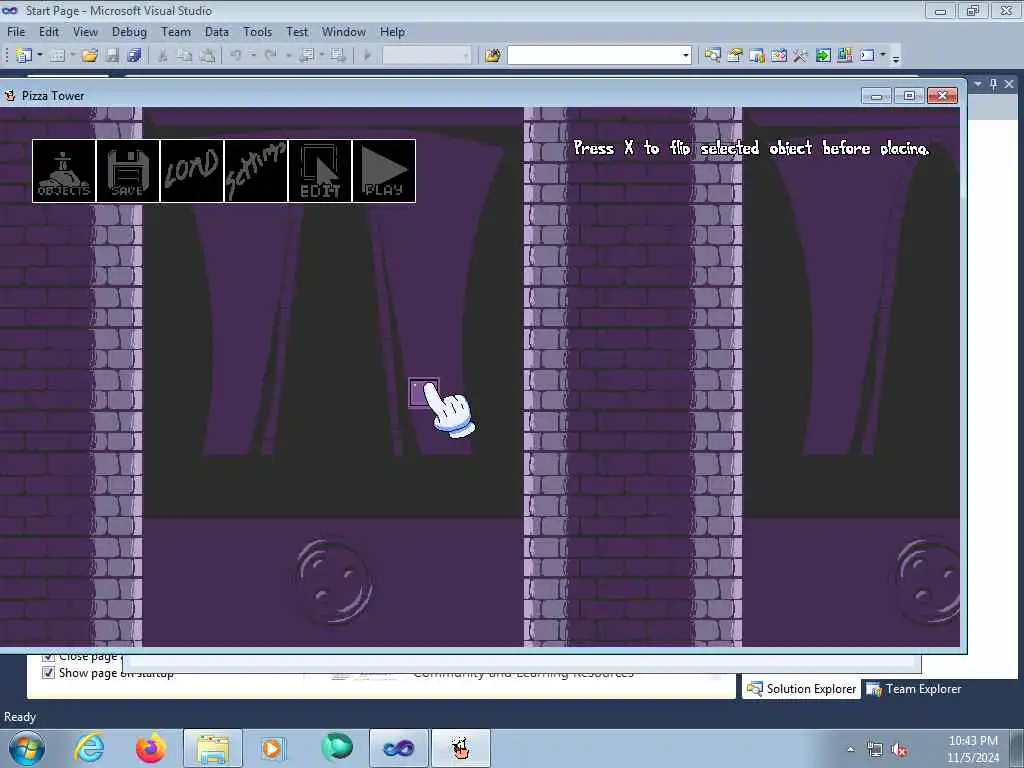Open the View menu

click(x=86, y=31)
